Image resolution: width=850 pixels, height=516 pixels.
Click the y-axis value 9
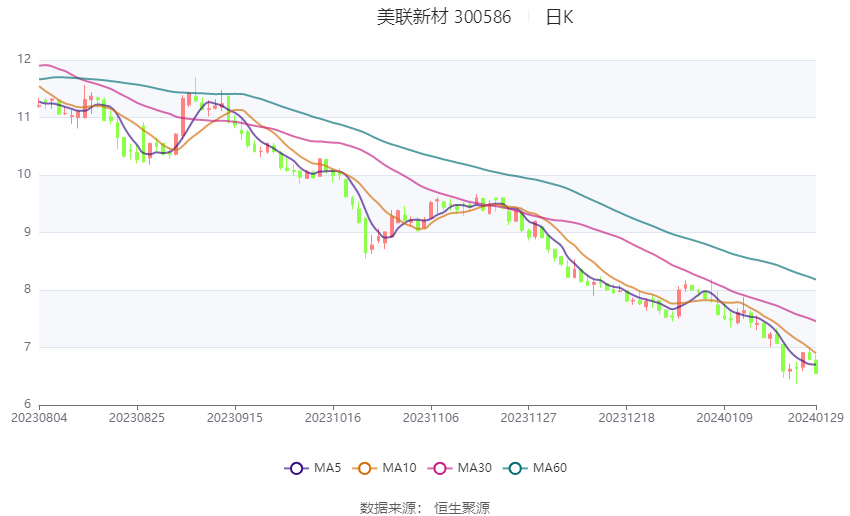pyautogui.click(x=28, y=231)
